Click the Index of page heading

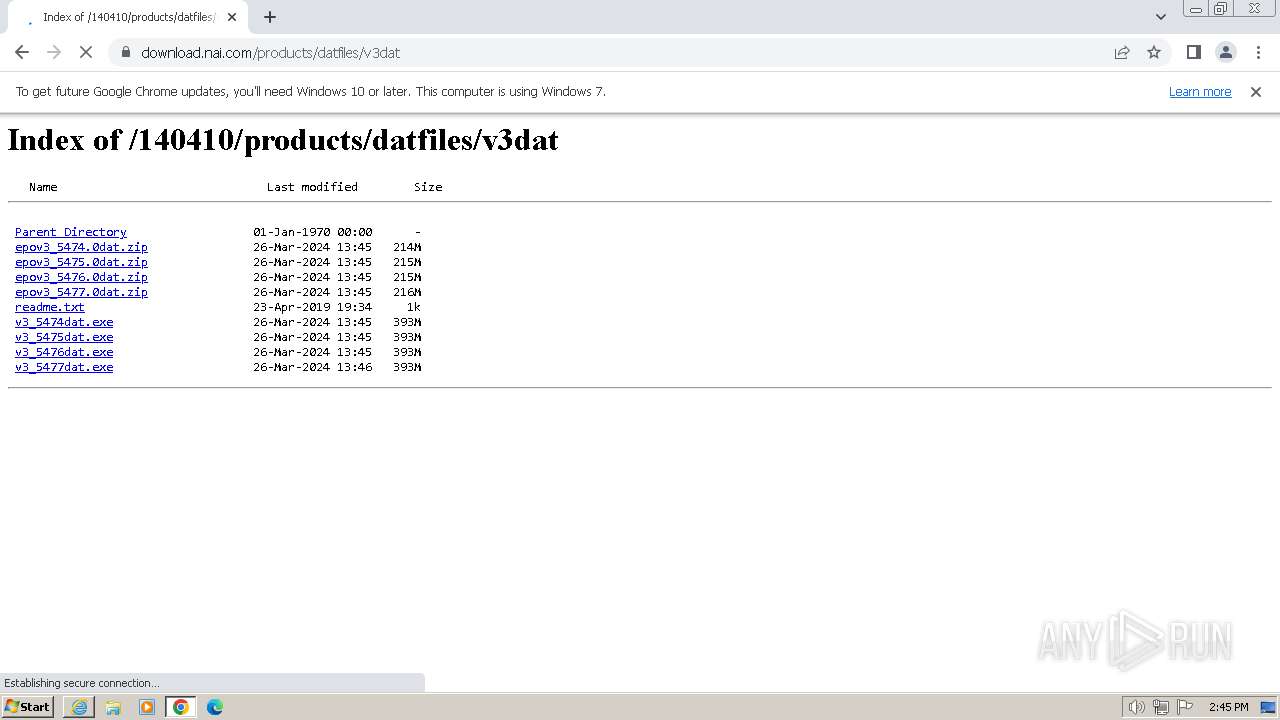point(283,140)
